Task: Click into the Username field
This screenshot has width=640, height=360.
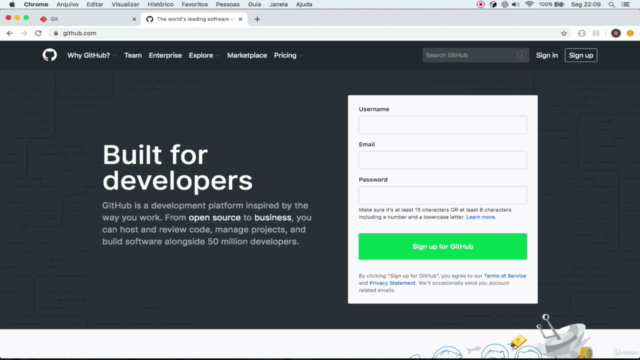Action: (442, 124)
